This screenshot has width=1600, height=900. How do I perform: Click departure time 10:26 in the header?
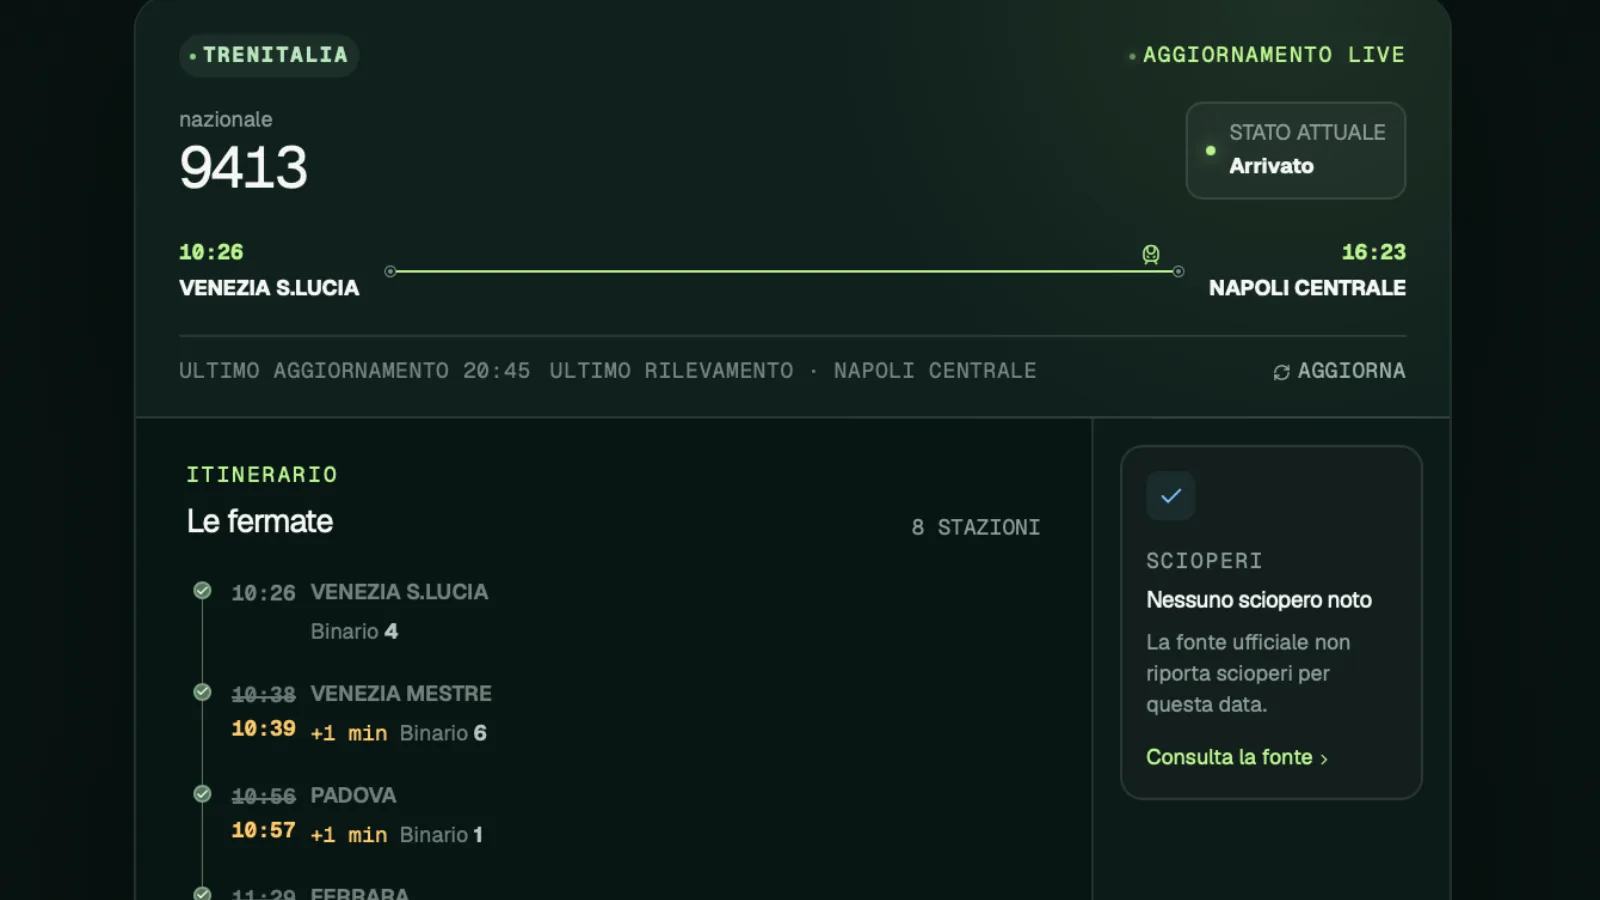click(211, 252)
